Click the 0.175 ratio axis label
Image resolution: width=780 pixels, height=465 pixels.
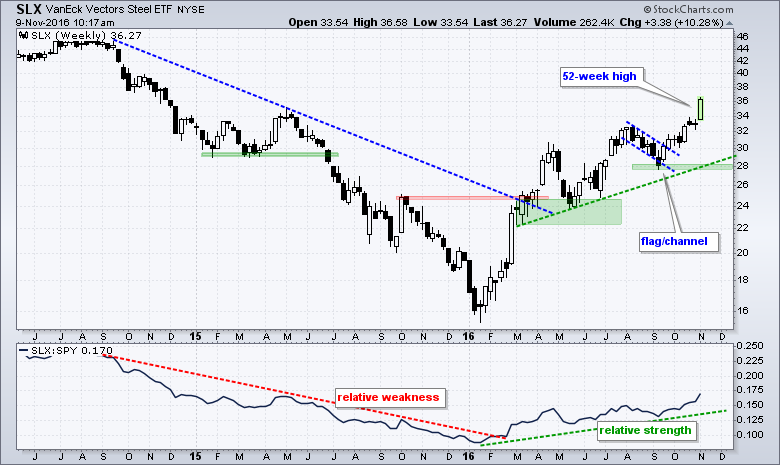[x=750, y=390]
